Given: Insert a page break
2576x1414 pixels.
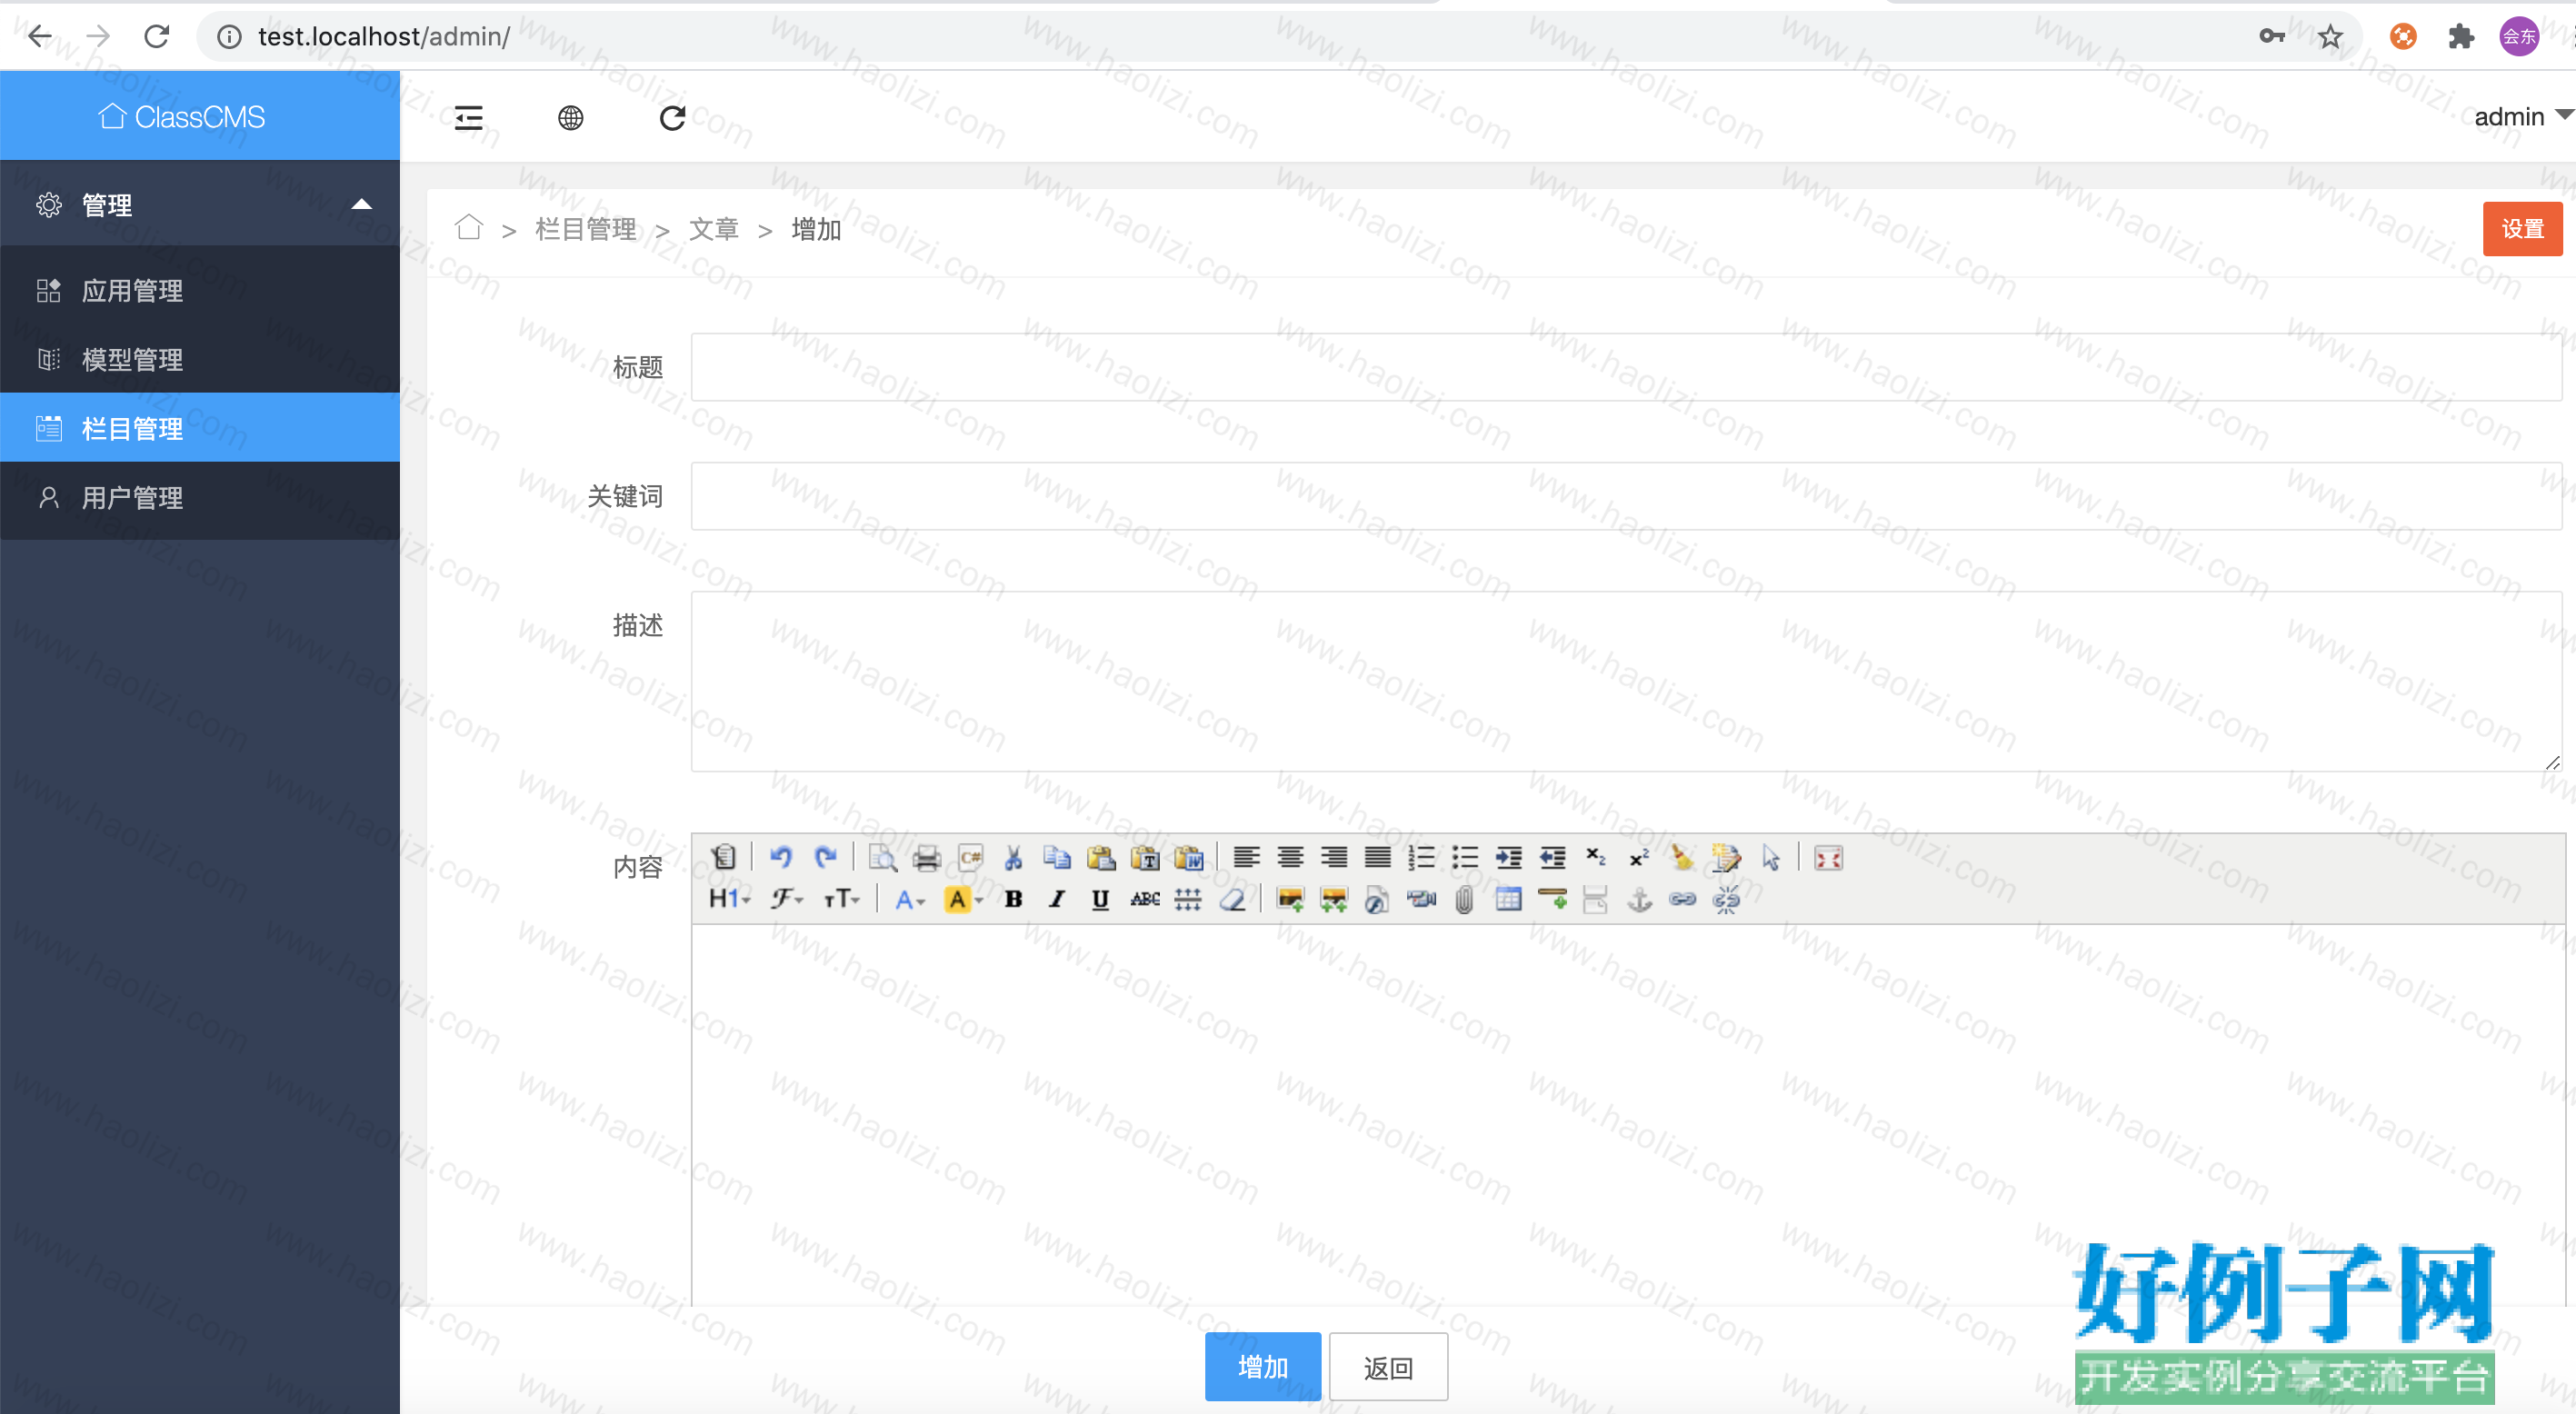Looking at the screenshot, I should tap(1596, 899).
